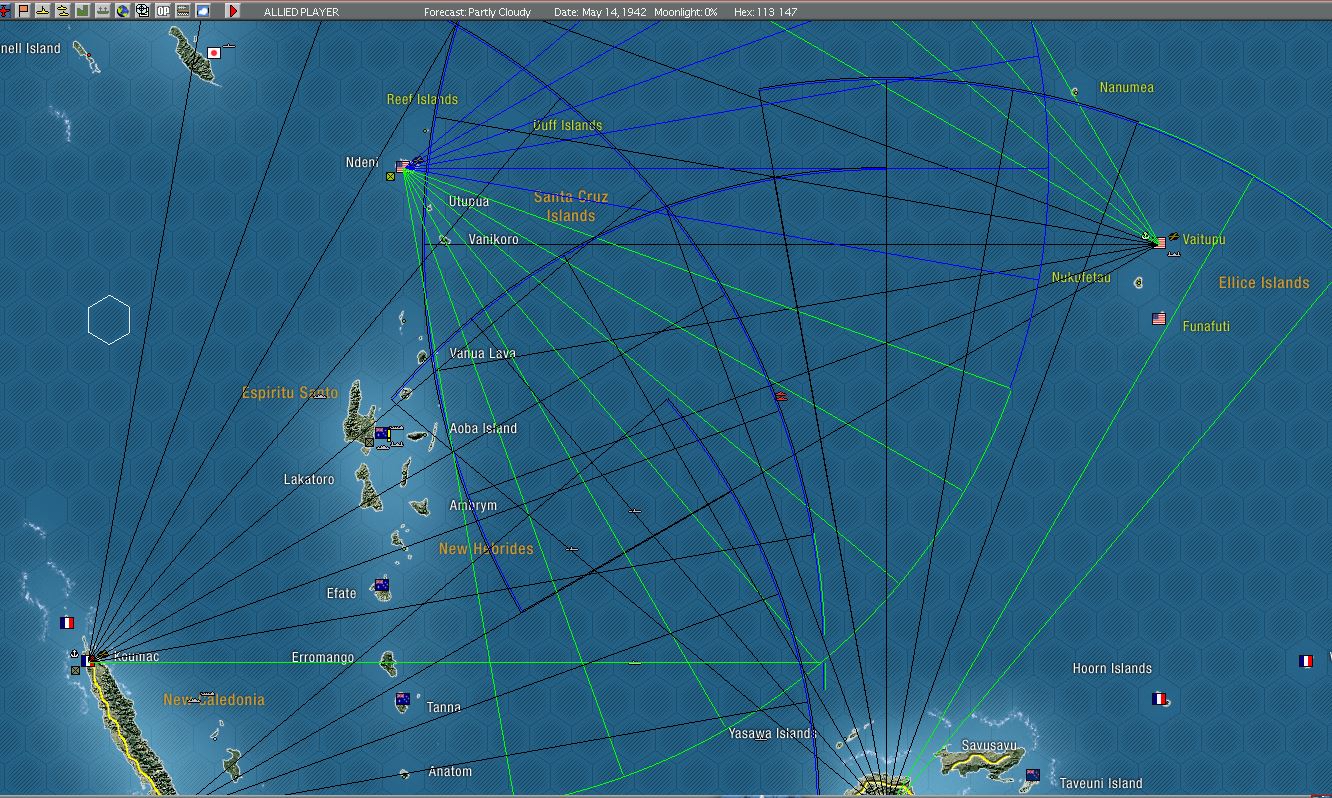The height and width of the screenshot is (798, 1332).
Task: Click the Hex: 113 147 coordinate readout
Action: tap(766, 12)
